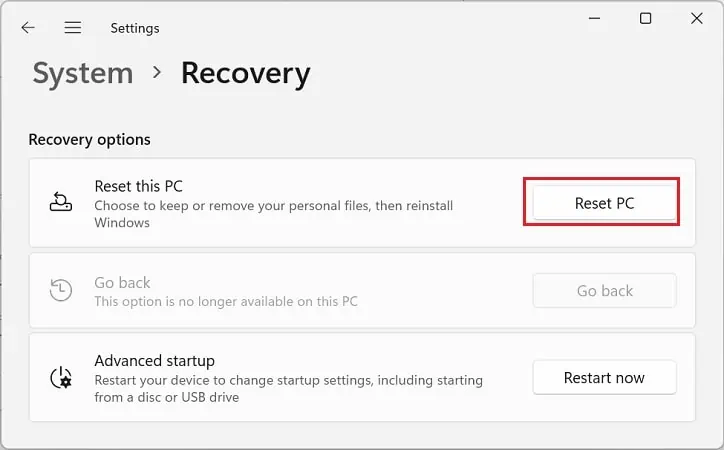Close the Settings window
The width and height of the screenshot is (724, 450).
coord(697,19)
